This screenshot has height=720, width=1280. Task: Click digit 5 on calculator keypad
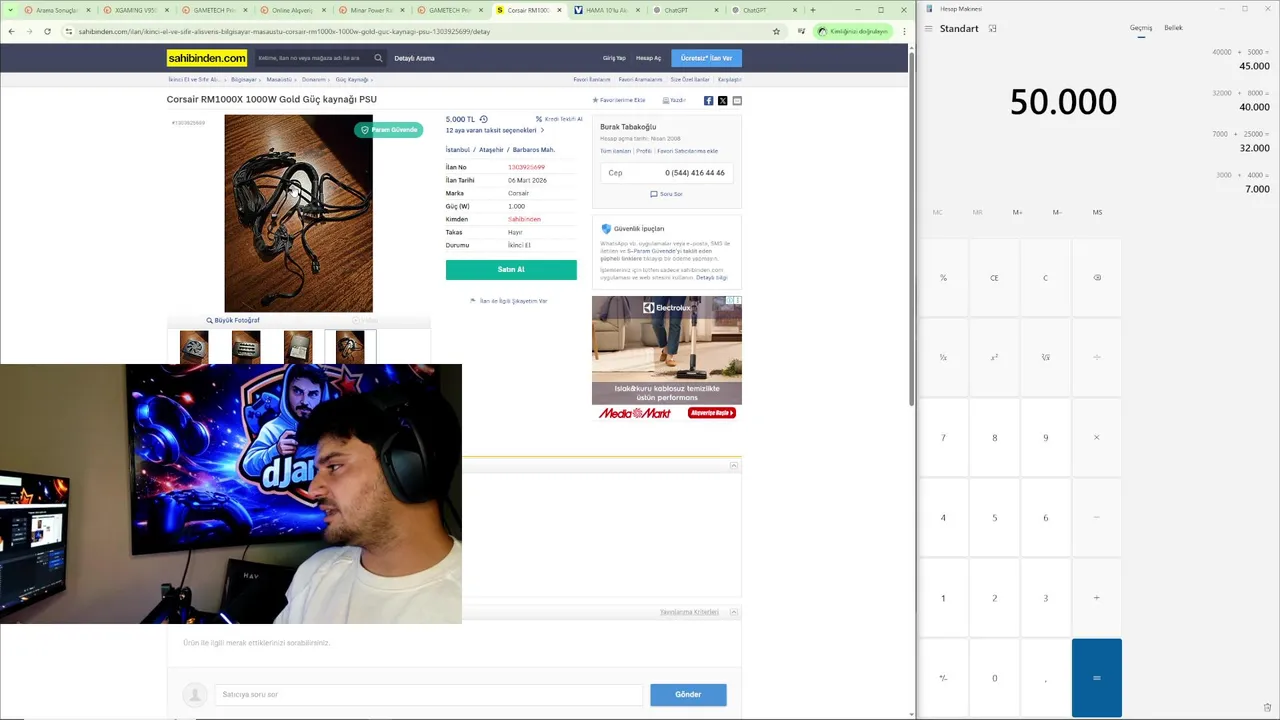[x=994, y=518]
